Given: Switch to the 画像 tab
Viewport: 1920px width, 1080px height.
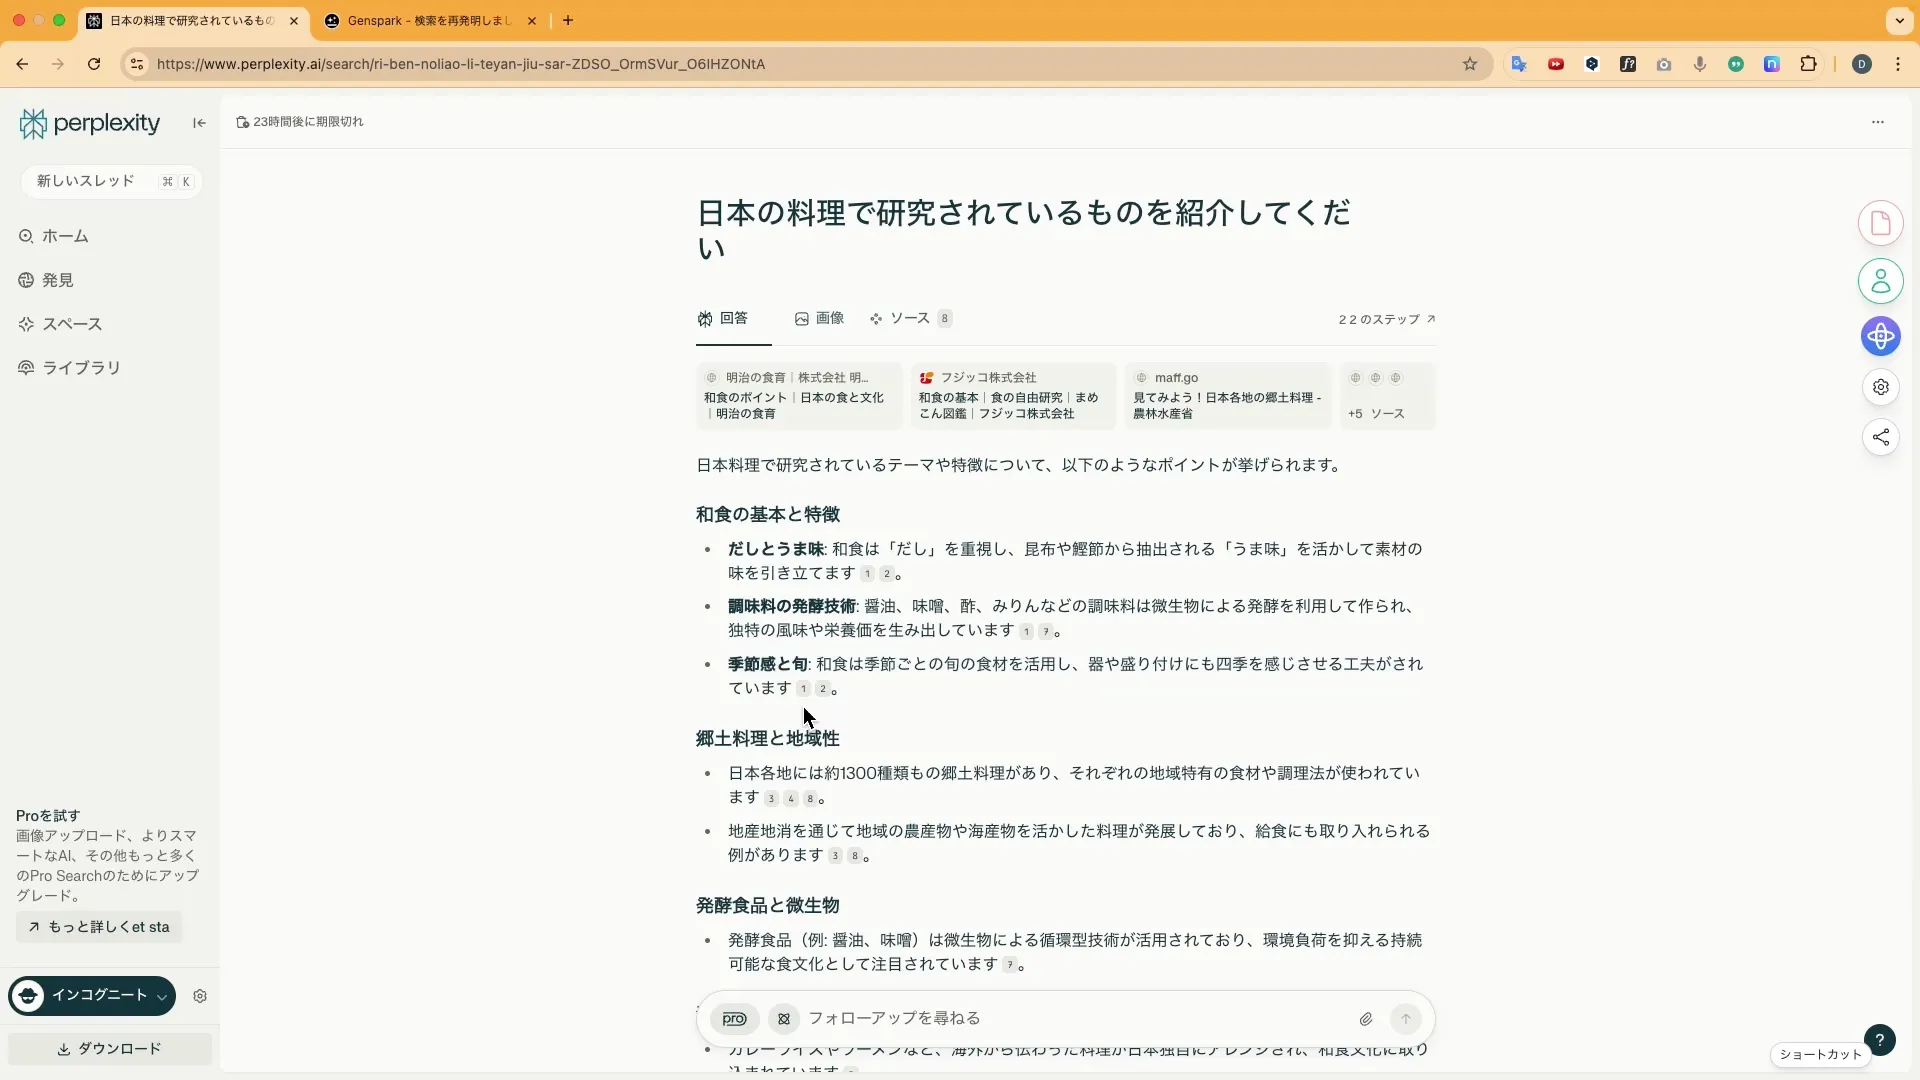Looking at the screenshot, I should tap(820, 318).
